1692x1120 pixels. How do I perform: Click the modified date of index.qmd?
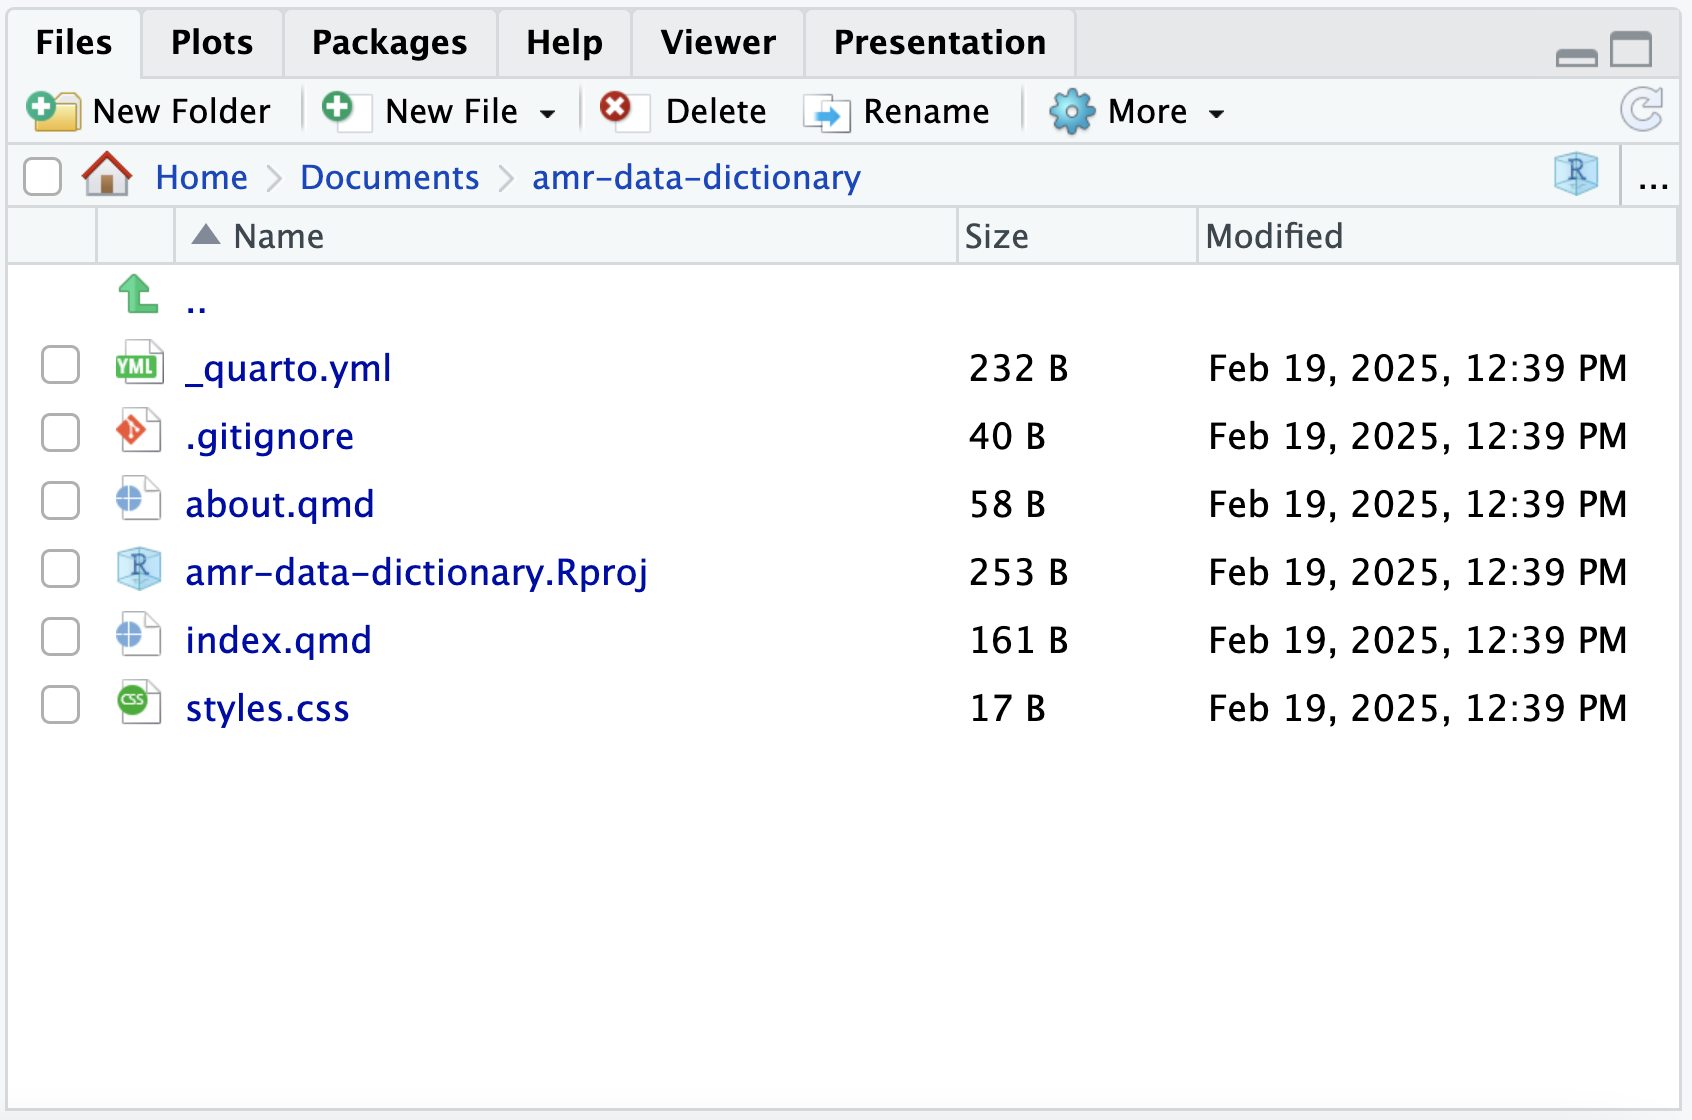tap(1418, 641)
